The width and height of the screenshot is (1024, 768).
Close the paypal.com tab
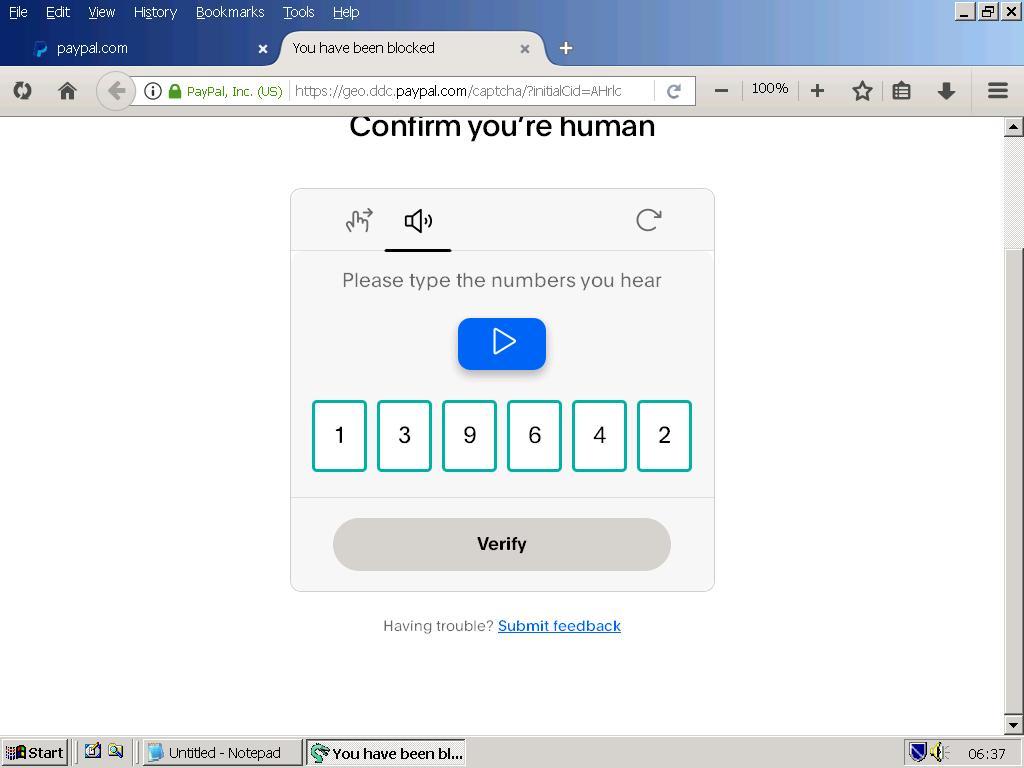coord(263,49)
